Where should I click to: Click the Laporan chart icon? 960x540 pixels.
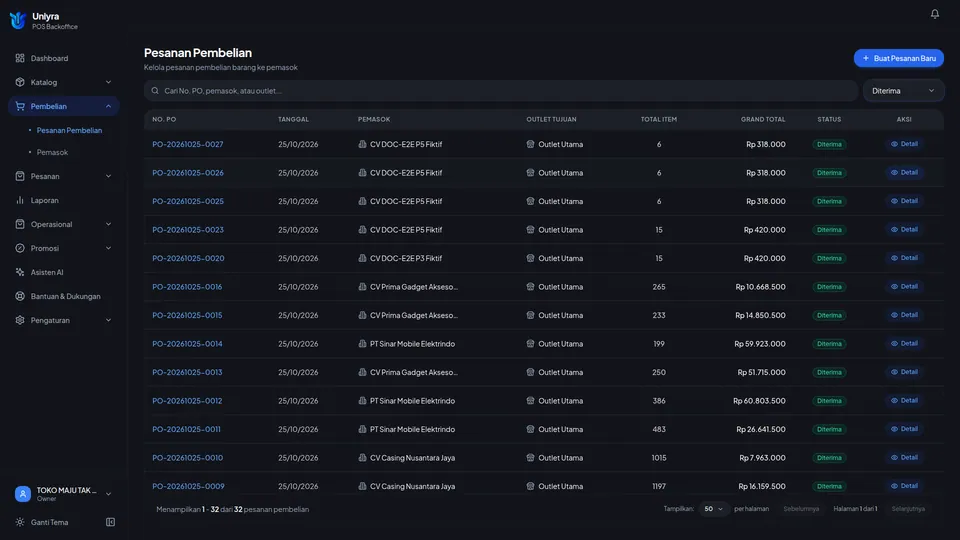click(x=20, y=200)
